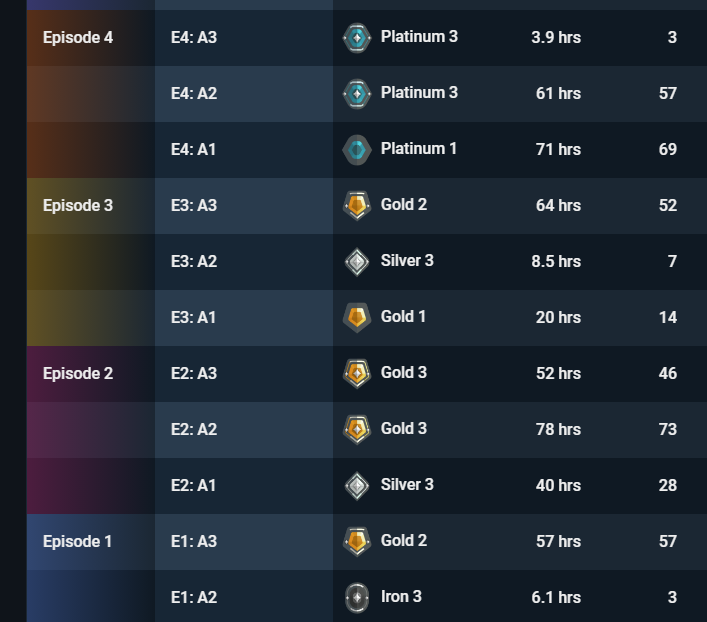Viewport: 707px width, 622px height.
Task: Select the Episode 2 section label
Action: coord(78,374)
